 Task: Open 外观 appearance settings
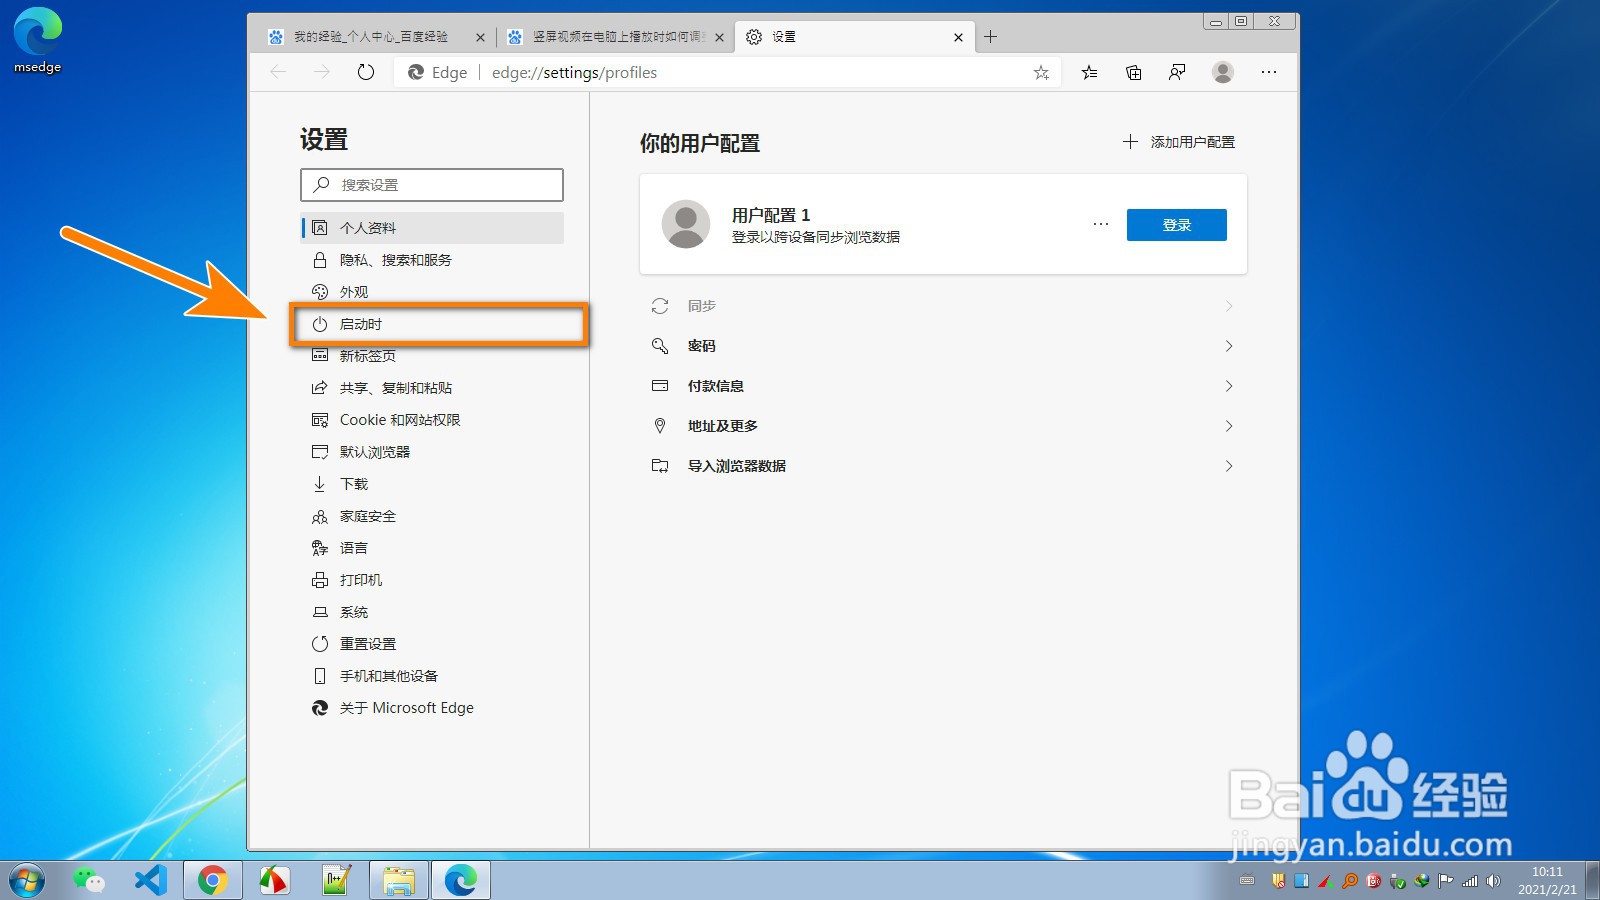(432, 292)
